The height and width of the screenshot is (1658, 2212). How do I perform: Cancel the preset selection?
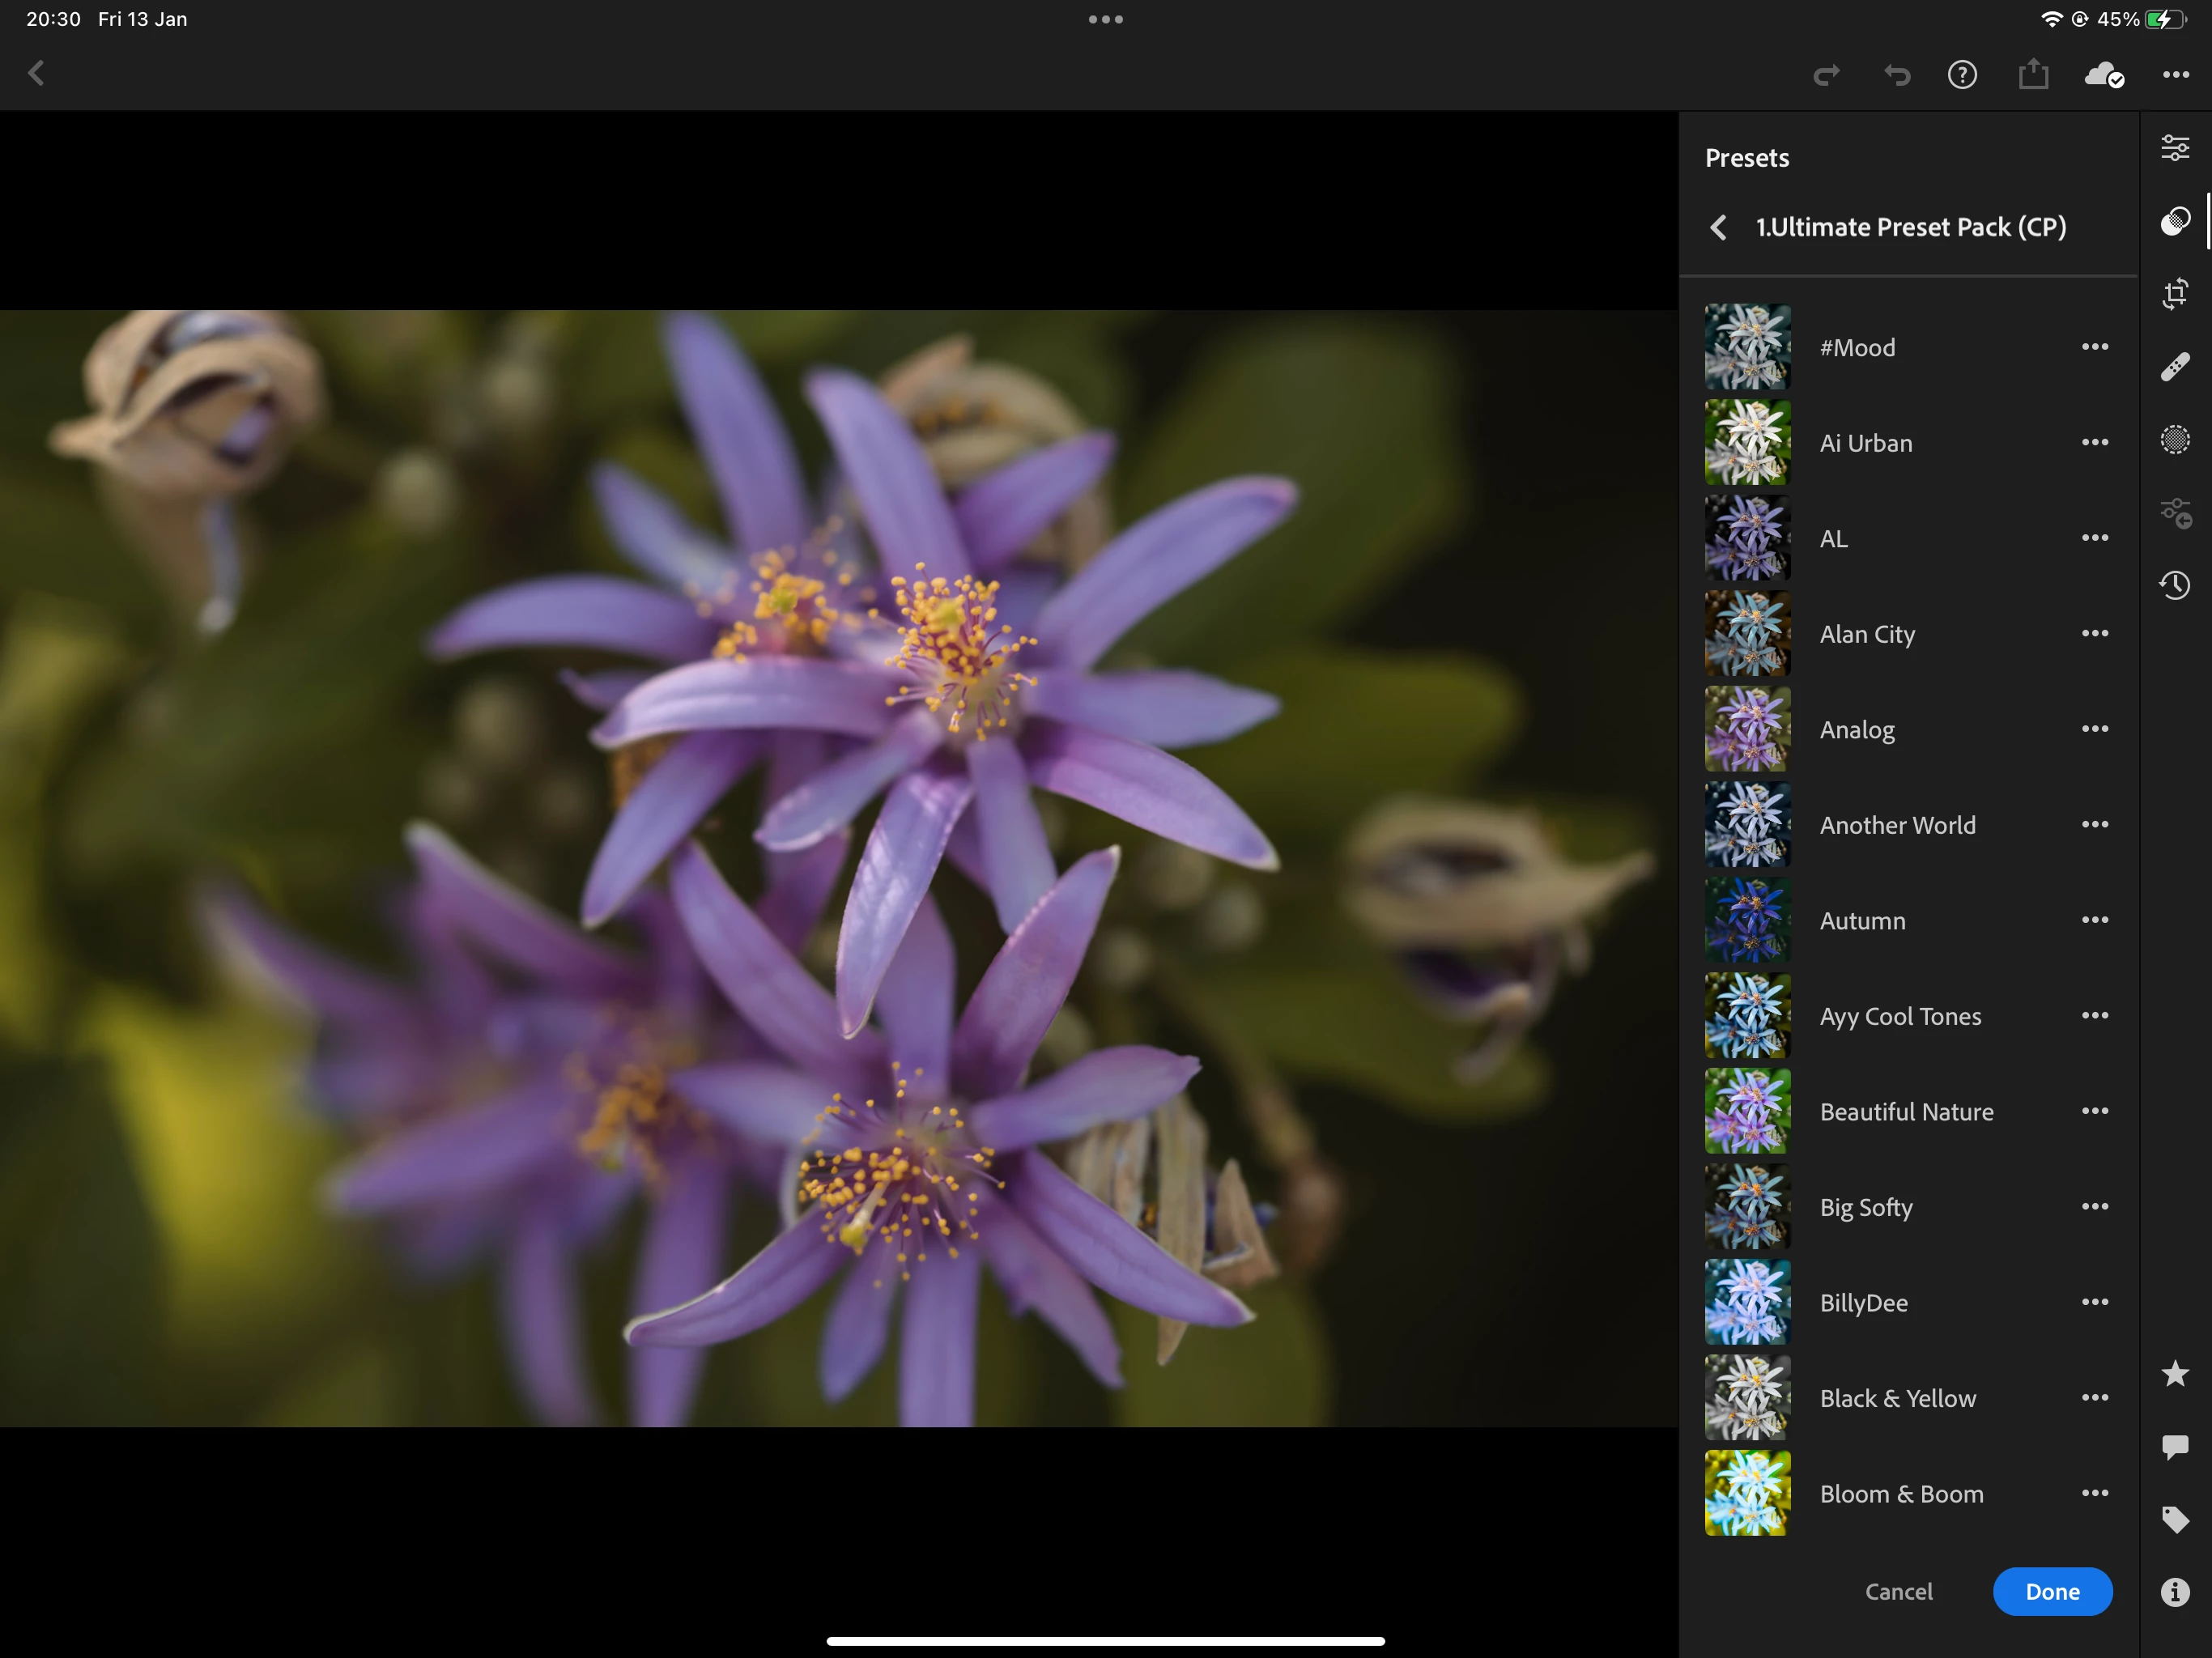coord(1898,1592)
